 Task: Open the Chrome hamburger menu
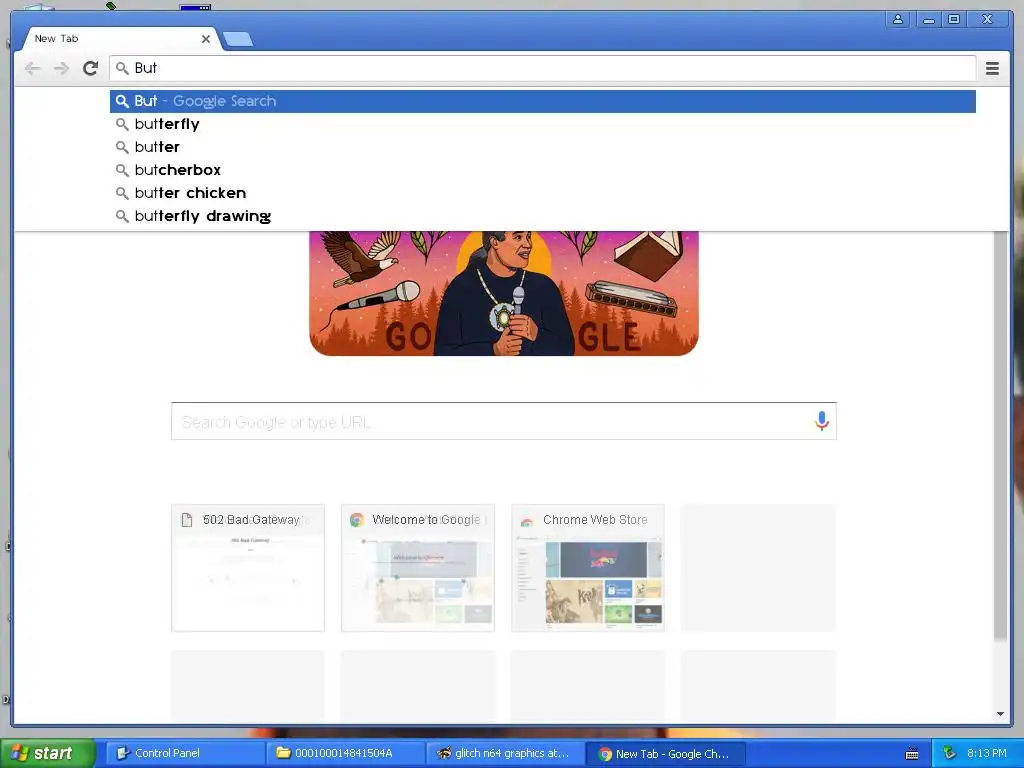992,68
